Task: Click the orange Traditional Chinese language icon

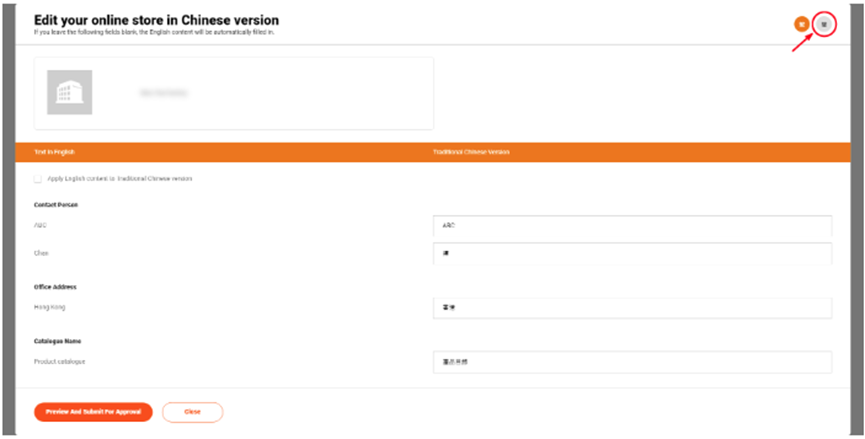Action: click(x=800, y=24)
